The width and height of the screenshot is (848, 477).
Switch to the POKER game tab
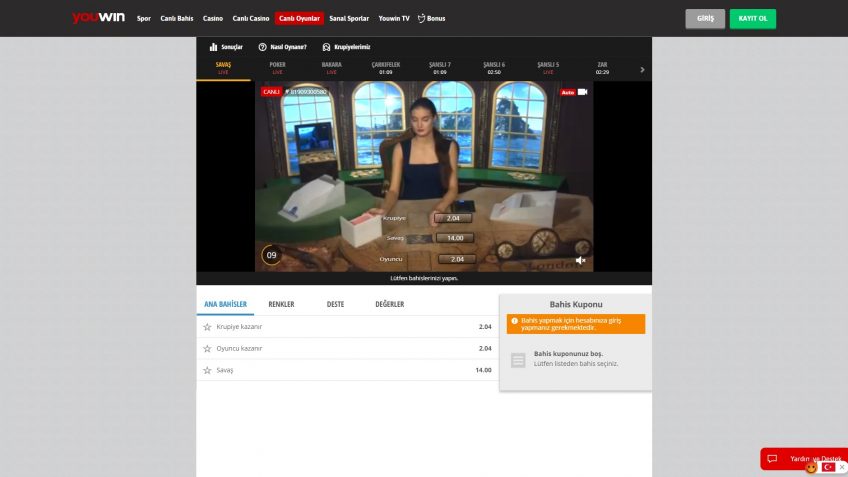click(x=277, y=68)
